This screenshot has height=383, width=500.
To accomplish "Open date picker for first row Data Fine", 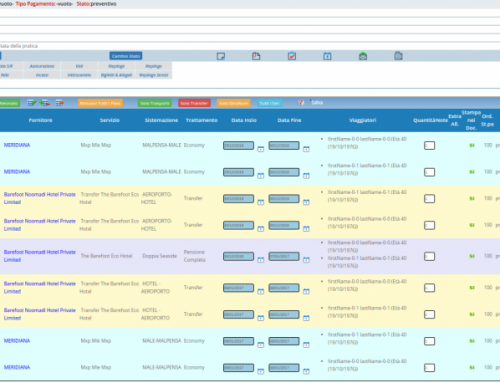I will [x=306, y=149].
